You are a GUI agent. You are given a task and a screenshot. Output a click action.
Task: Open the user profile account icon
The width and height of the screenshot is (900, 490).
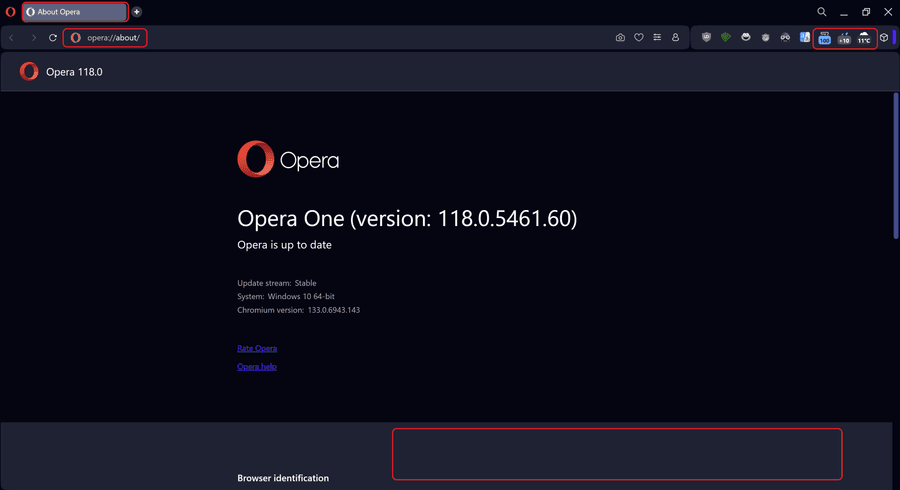click(x=676, y=37)
